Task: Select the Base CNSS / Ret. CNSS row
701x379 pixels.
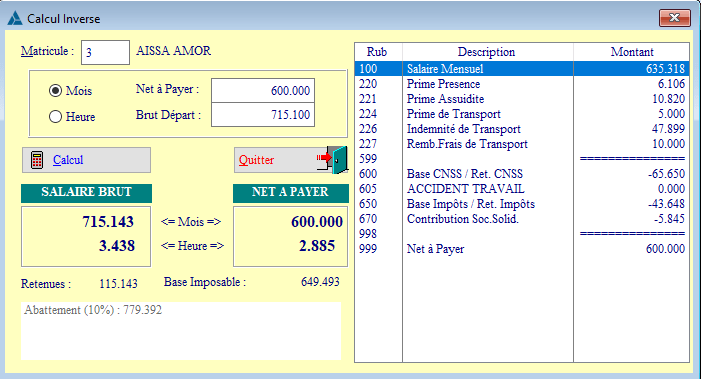Action: (522, 173)
